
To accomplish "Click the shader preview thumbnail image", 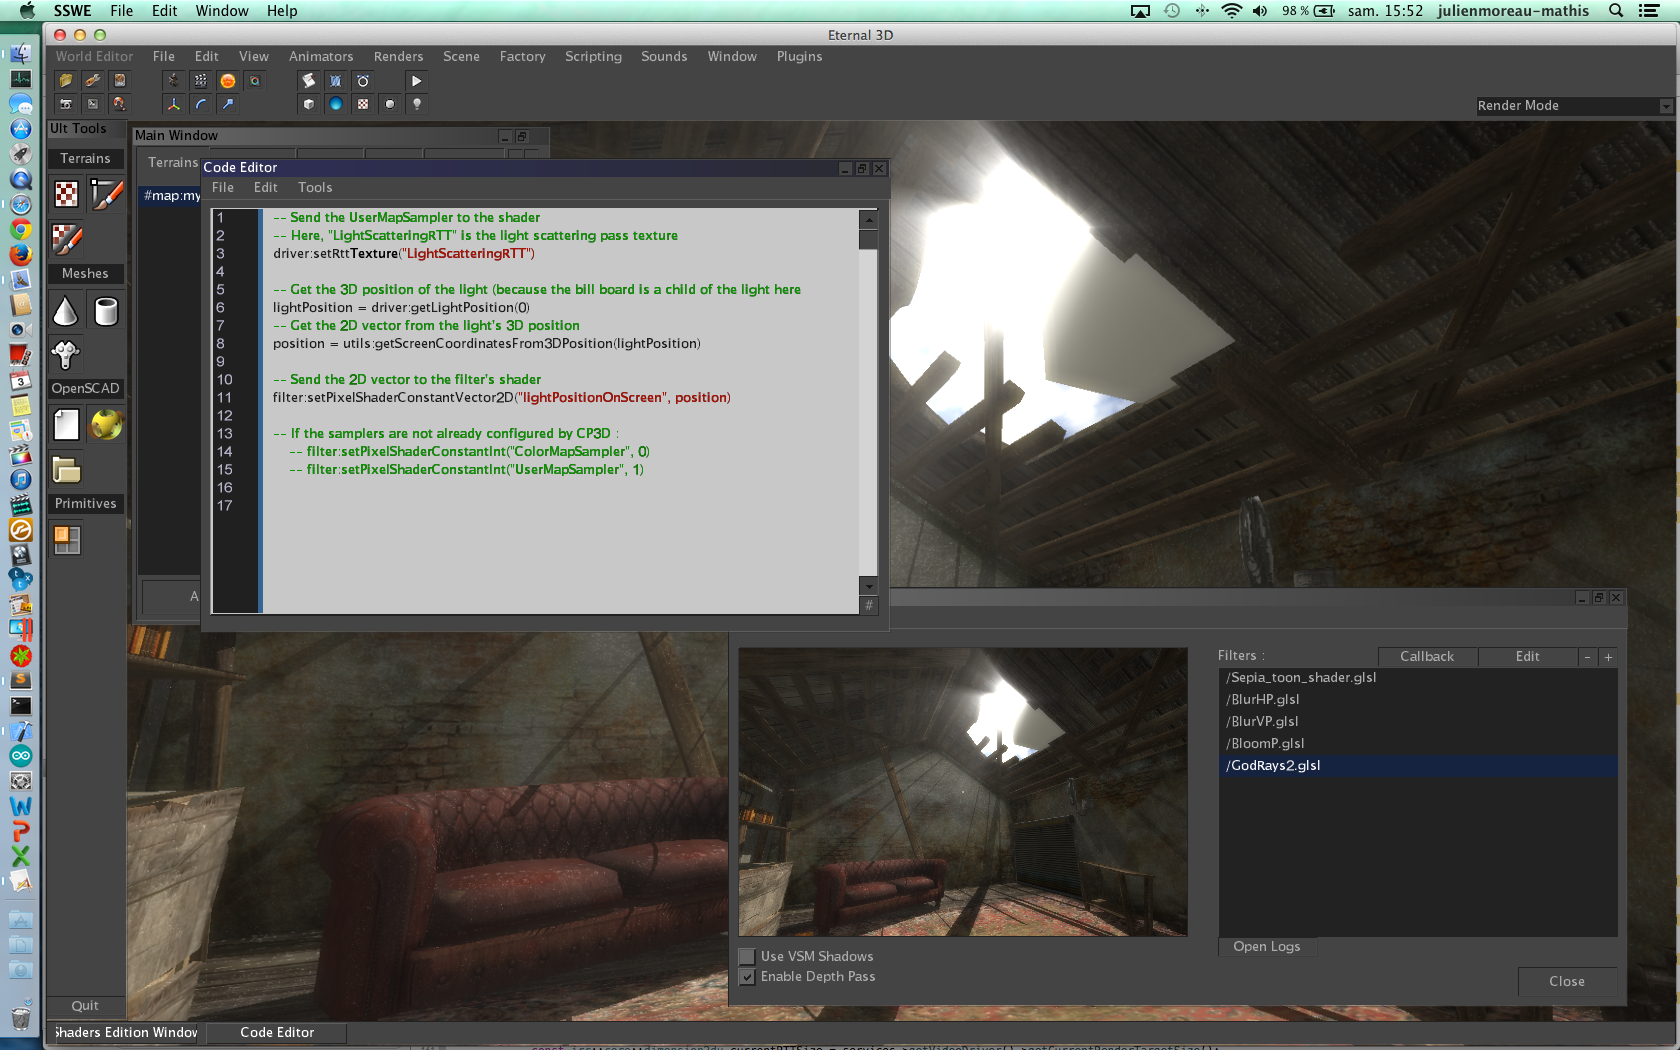I will coord(963,792).
